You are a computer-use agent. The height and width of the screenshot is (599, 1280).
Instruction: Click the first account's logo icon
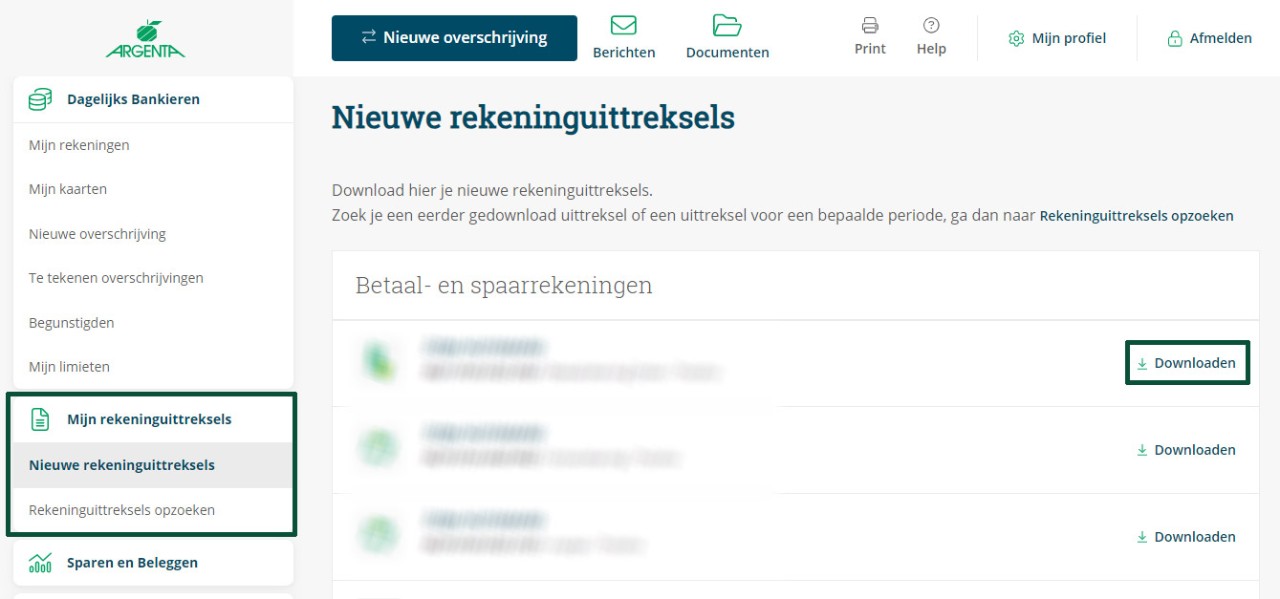[380, 363]
